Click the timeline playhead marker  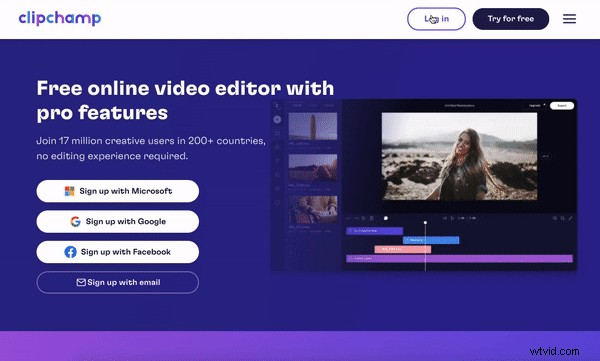[425, 222]
